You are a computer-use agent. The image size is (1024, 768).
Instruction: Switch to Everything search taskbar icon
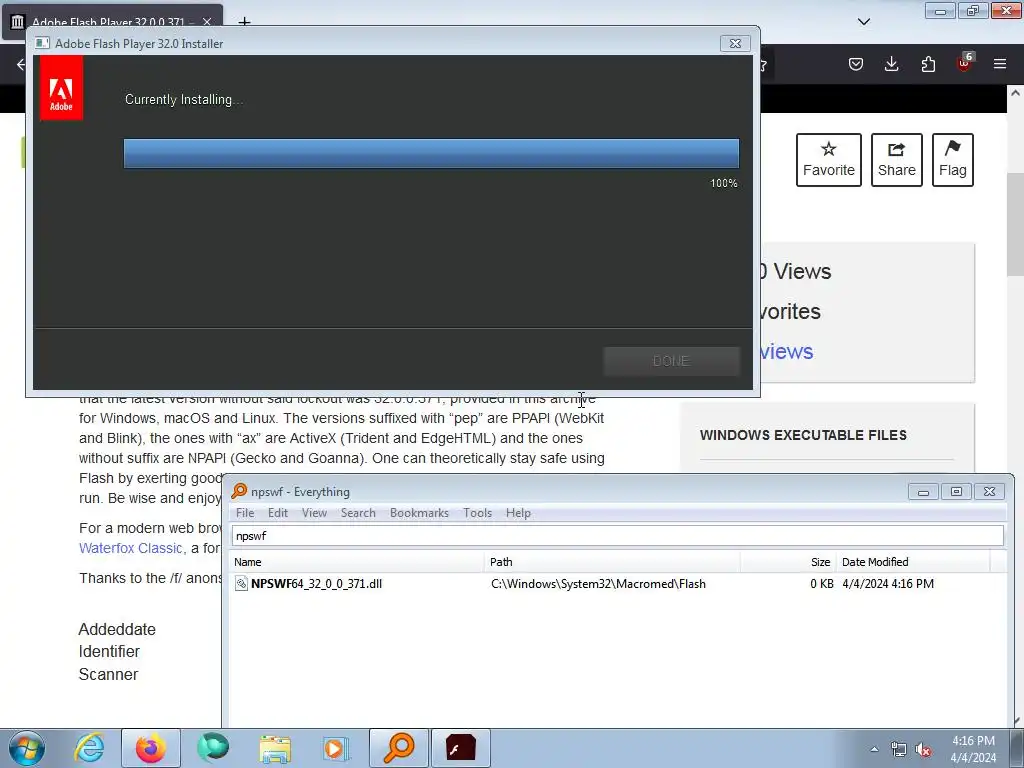[x=398, y=748]
